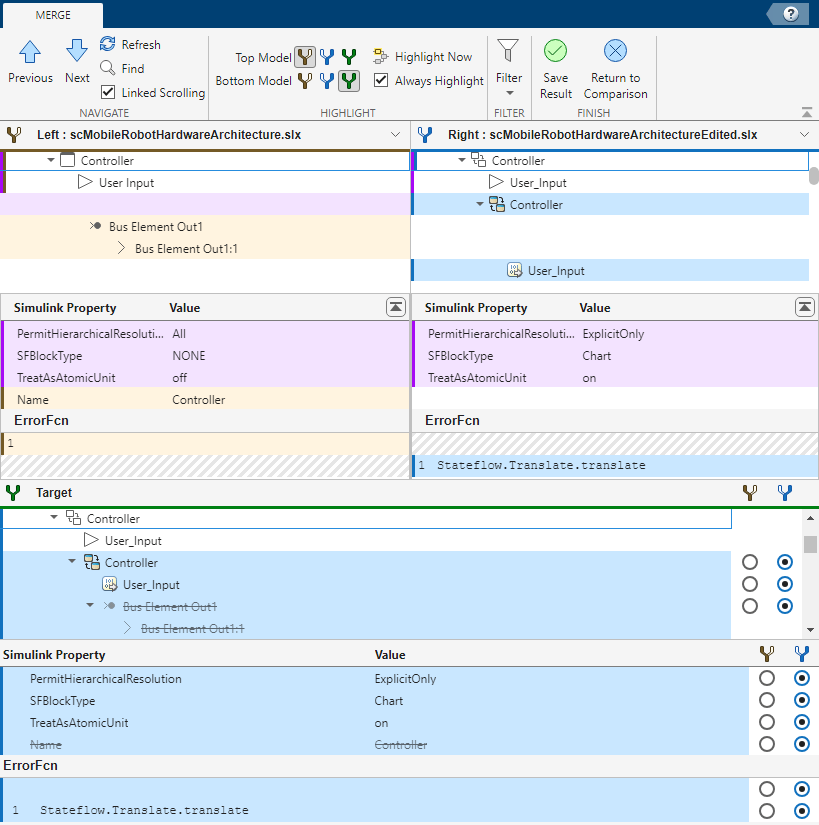Collapse the chart Controller node in Right tree
The width and height of the screenshot is (819, 825).
click(480, 204)
